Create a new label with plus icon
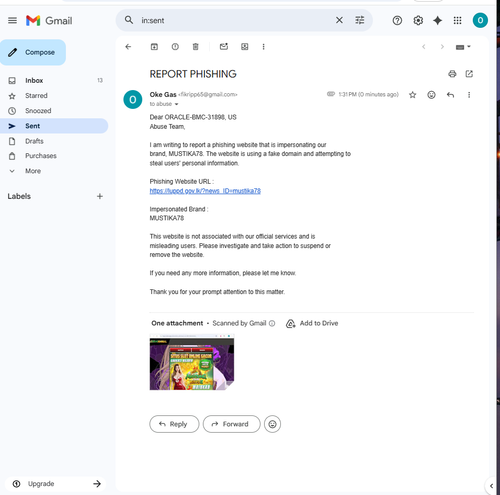The height and width of the screenshot is (495, 500). click(x=100, y=196)
